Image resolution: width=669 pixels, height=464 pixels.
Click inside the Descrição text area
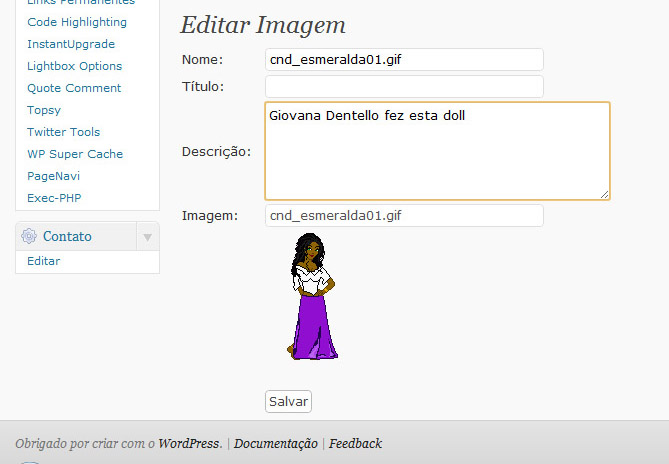[x=437, y=151]
